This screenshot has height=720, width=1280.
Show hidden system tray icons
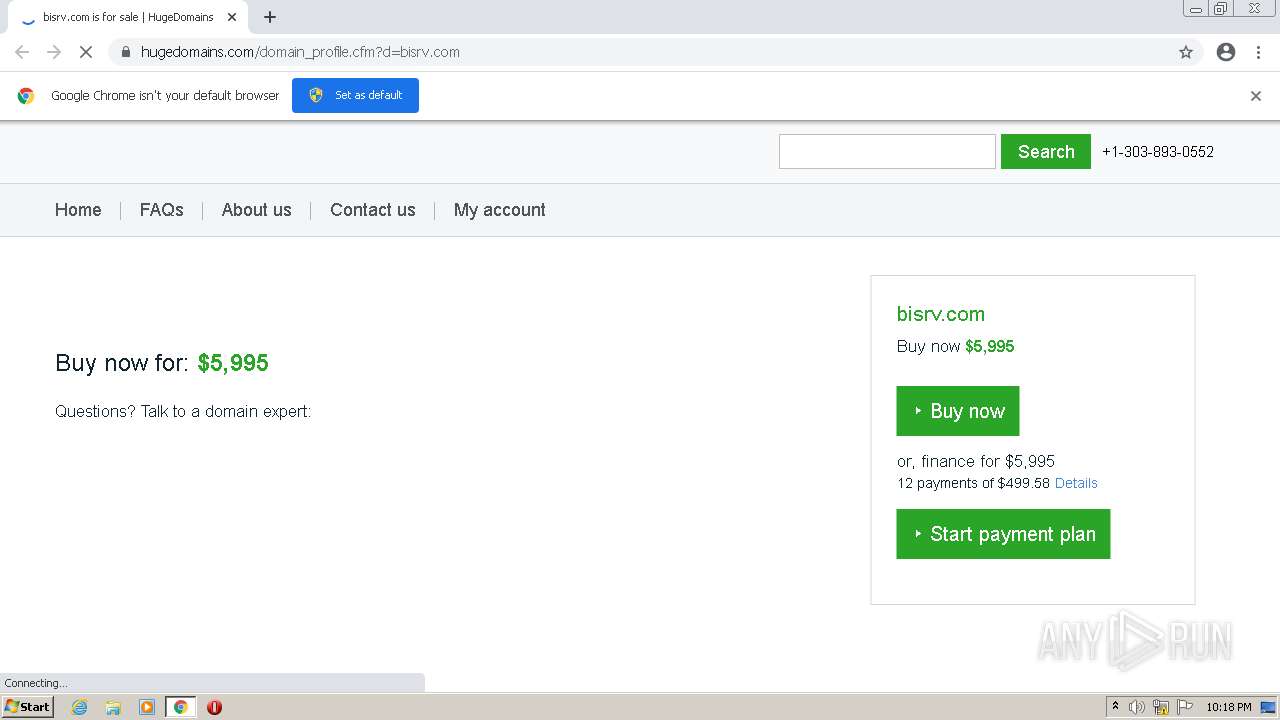pyautogui.click(x=1115, y=707)
